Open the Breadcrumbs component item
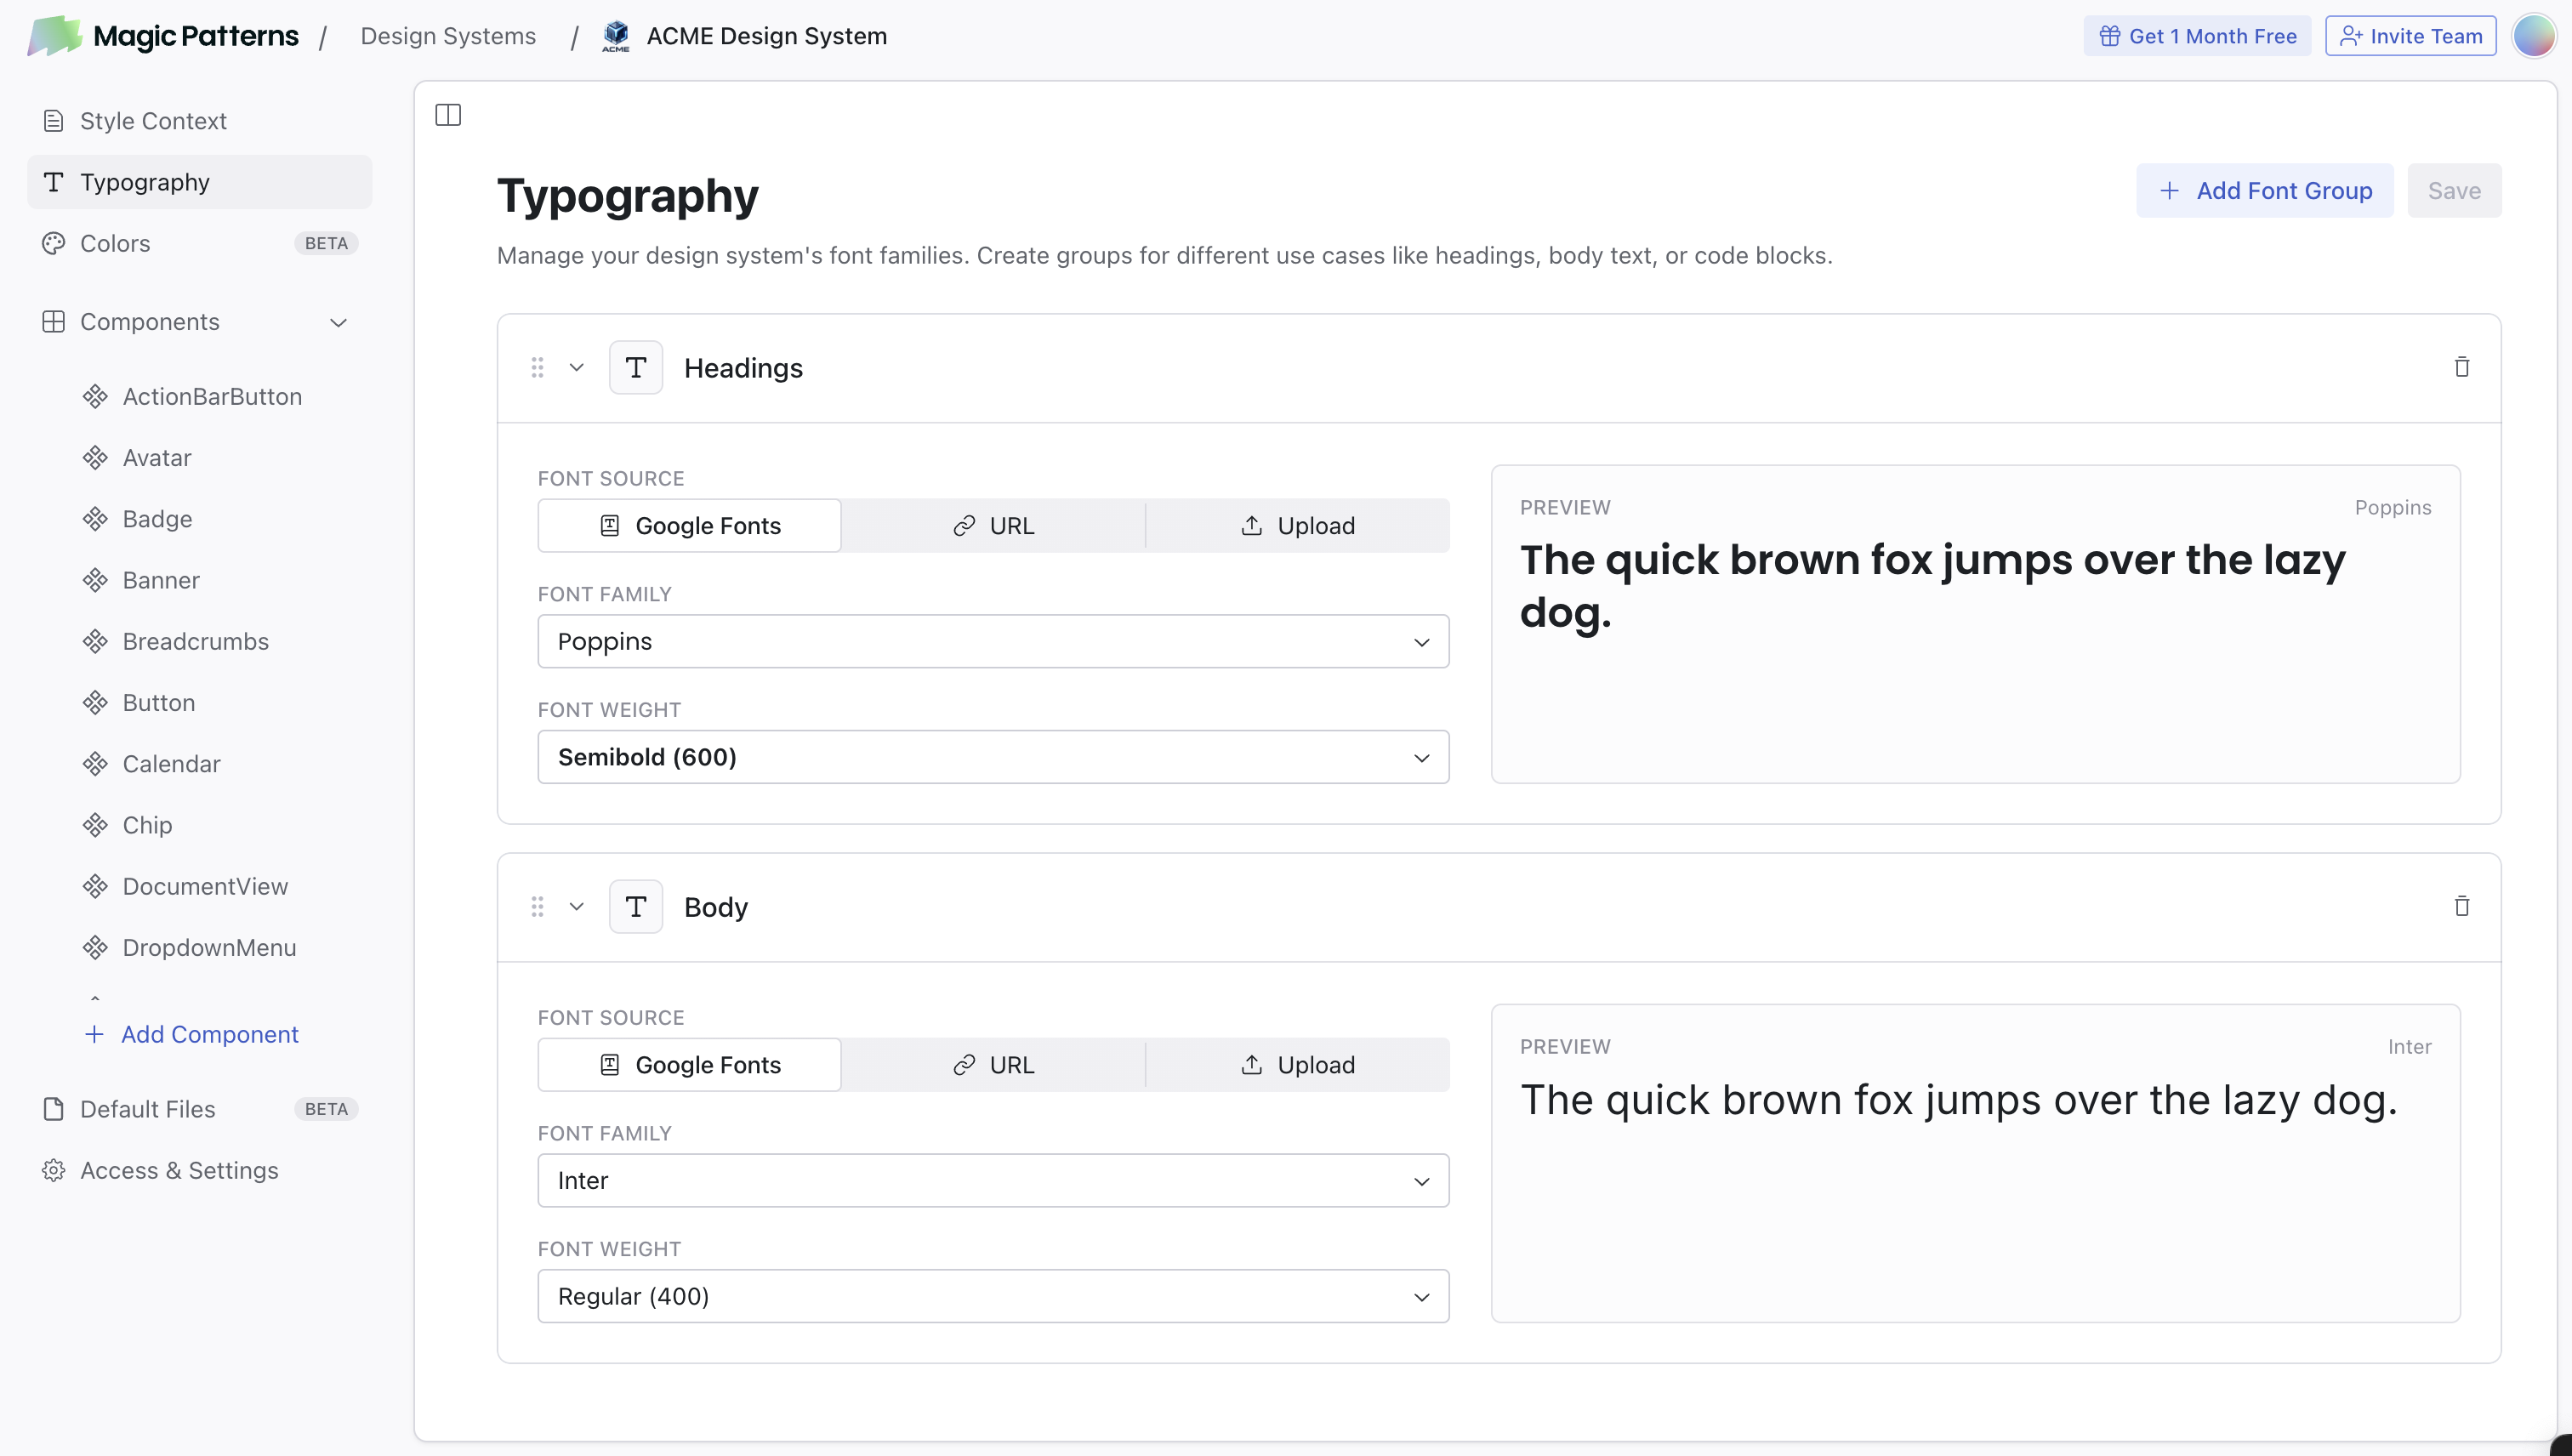Screen dimensions: 2572x1456 pyautogui.click(x=195, y=641)
